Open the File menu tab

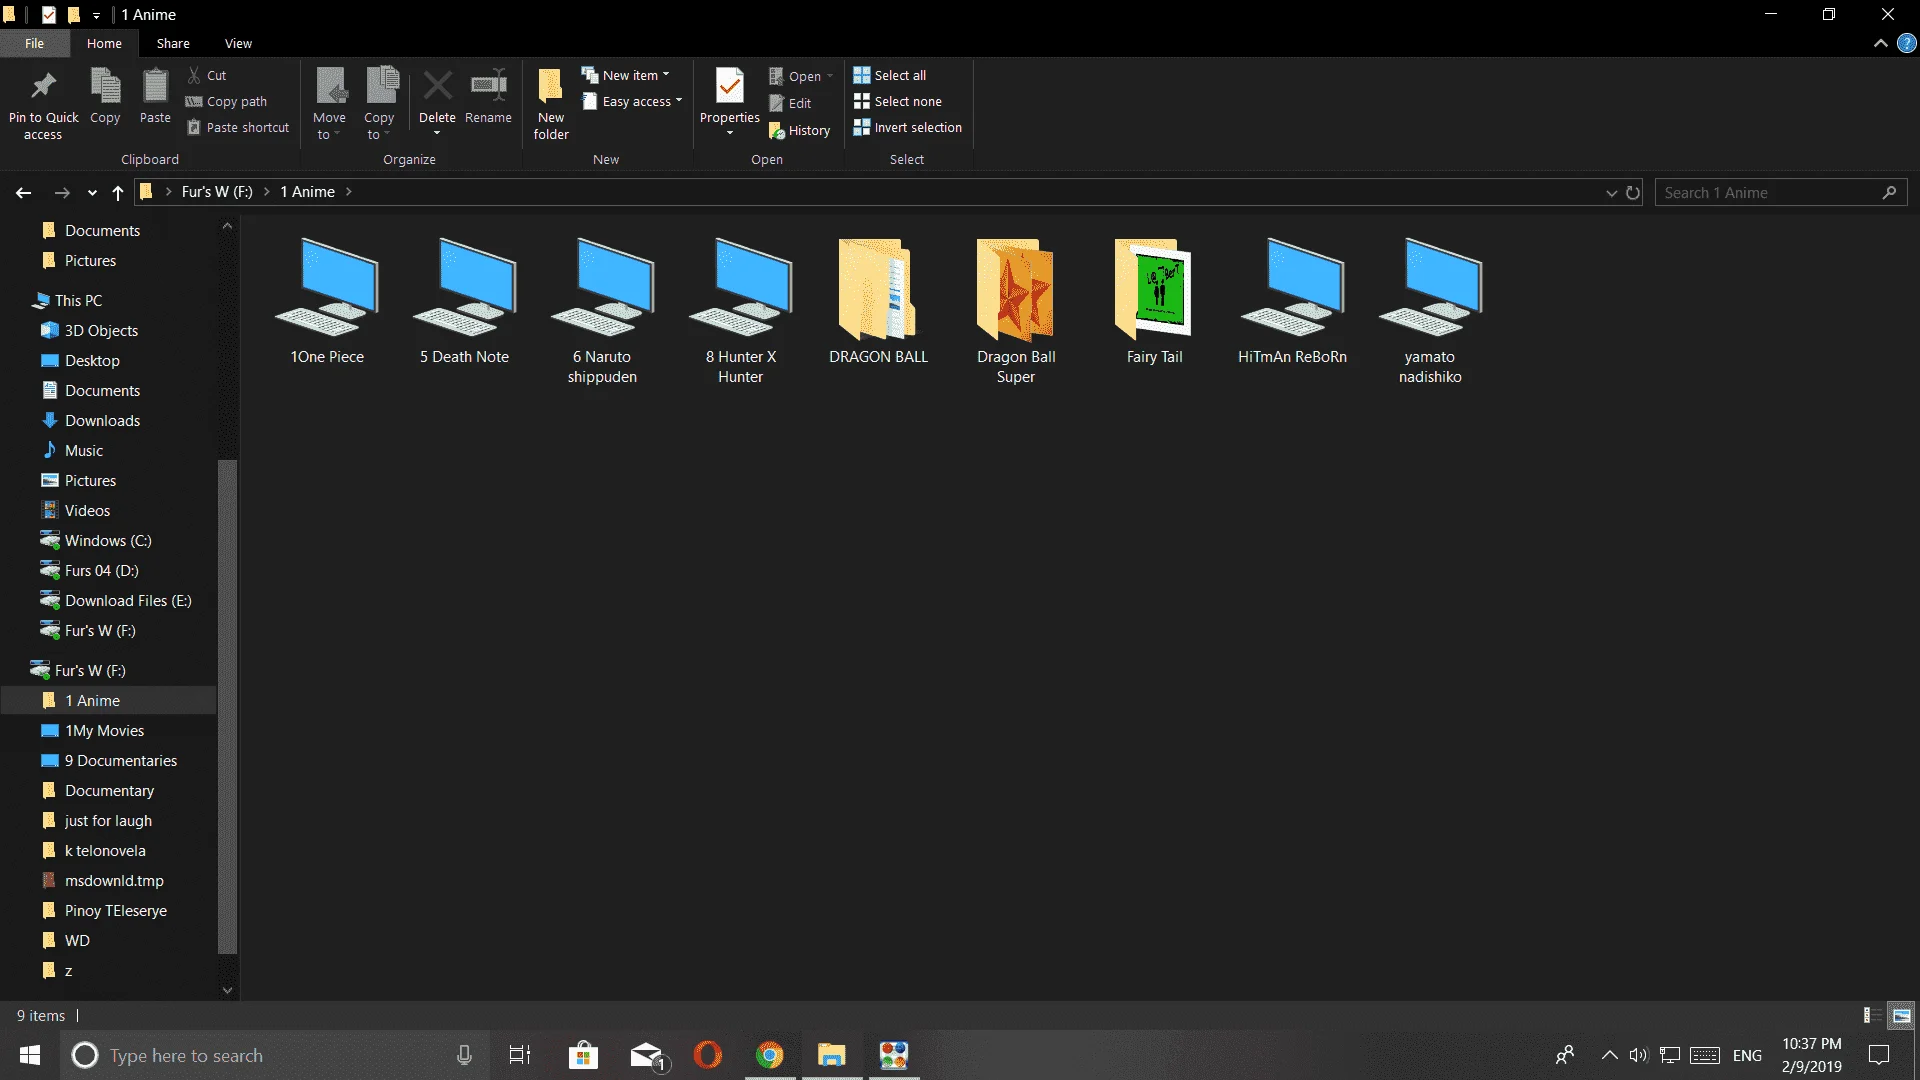[35, 43]
